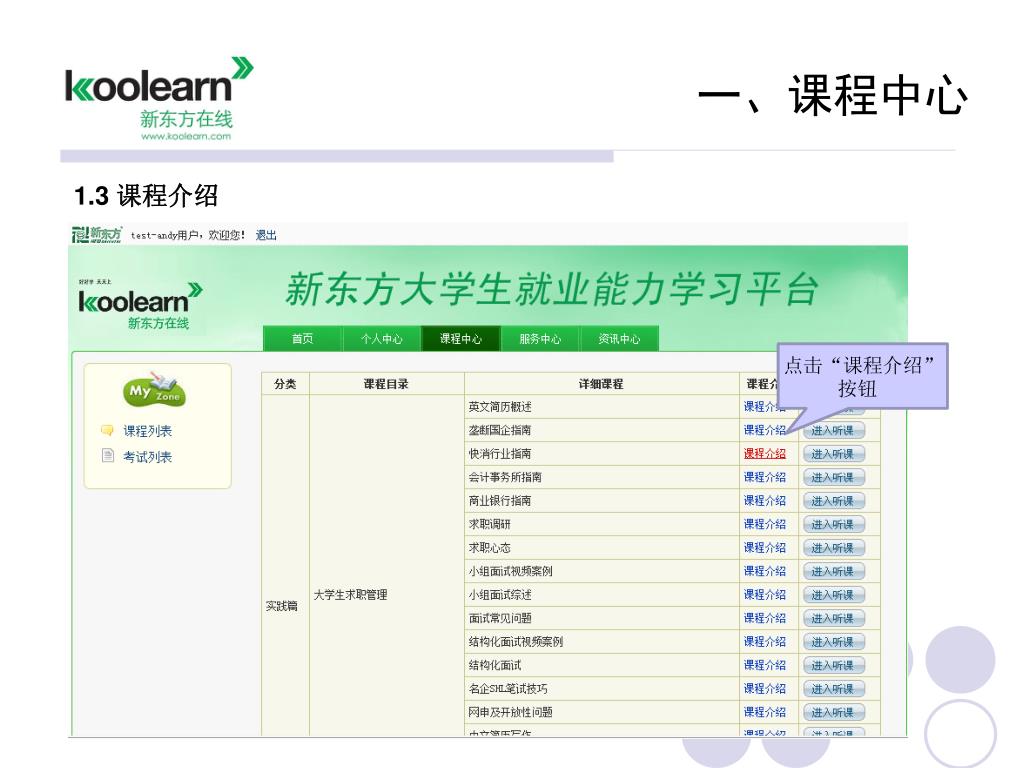The height and width of the screenshot is (768, 1024).
Task: Open the 首页 tab
Action: (x=302, y=338)
